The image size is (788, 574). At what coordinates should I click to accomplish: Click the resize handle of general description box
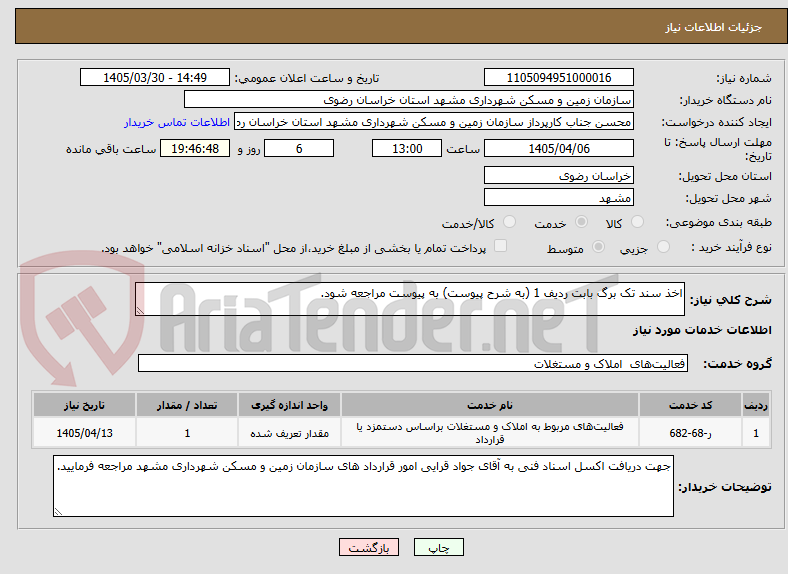140,311
